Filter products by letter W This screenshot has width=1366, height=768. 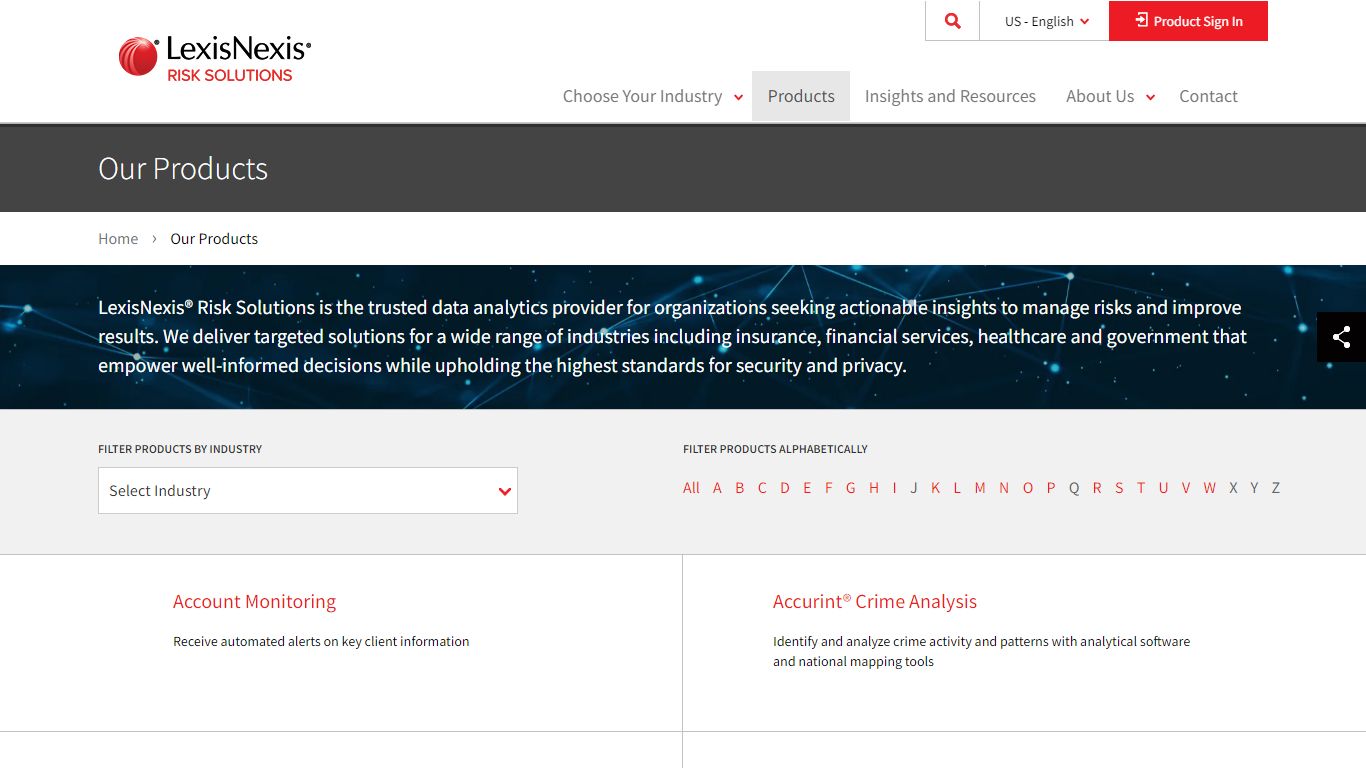tap(1210, 488)
